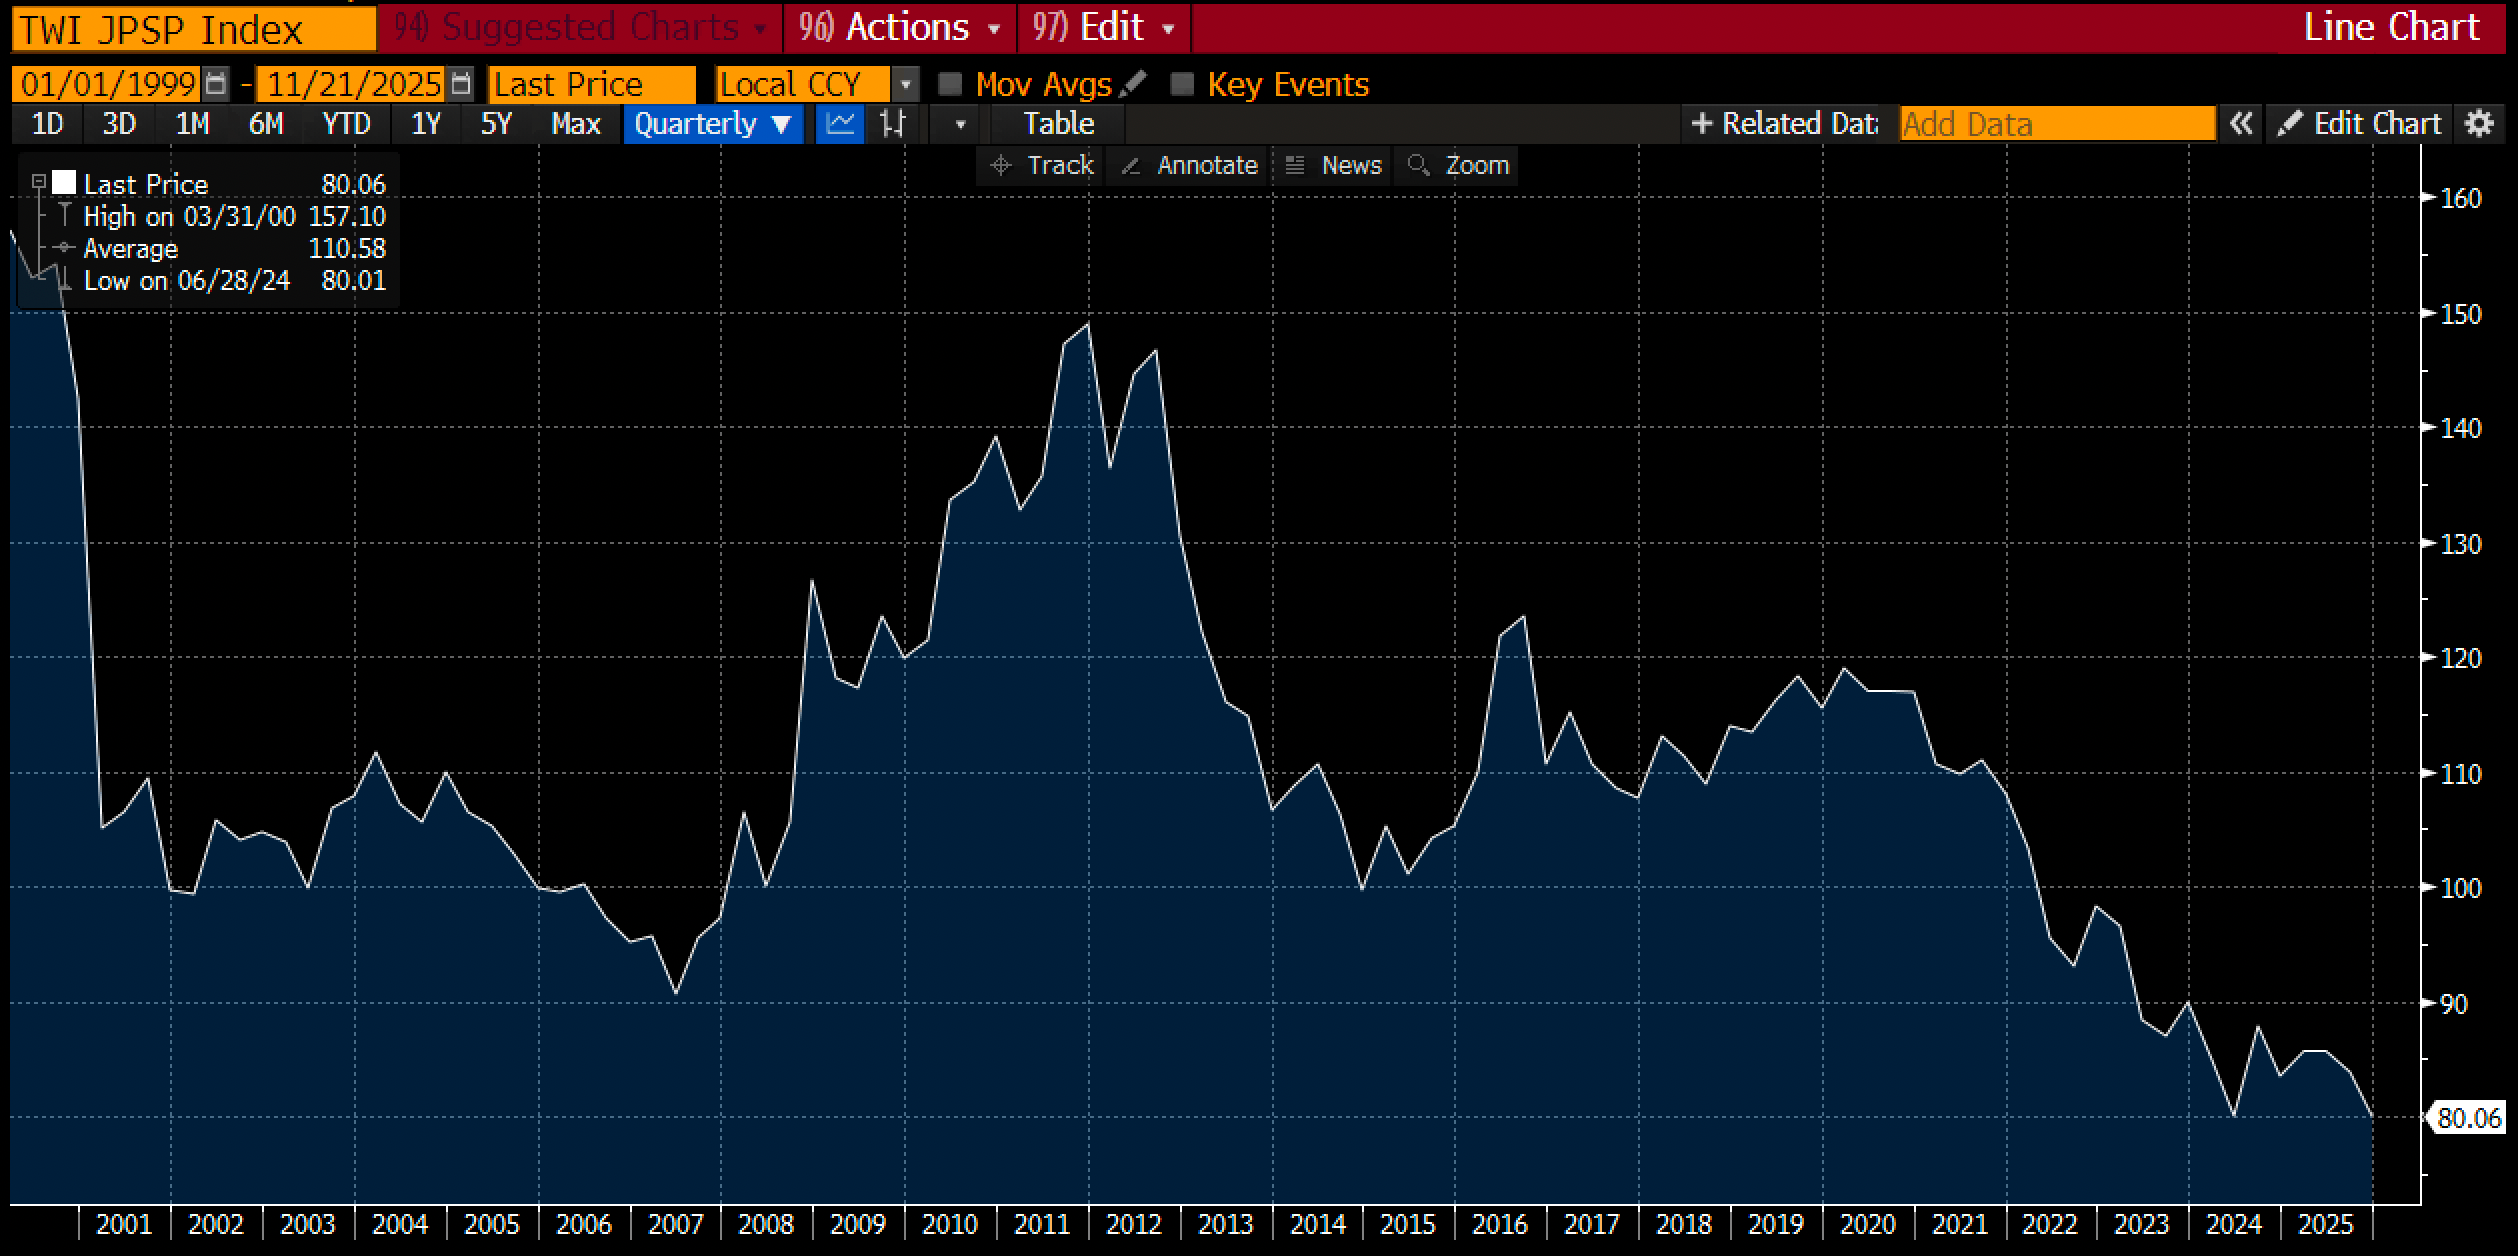Switch to the bar/candle chart icon
Screen dimensions: 2518x1256
click(x=892, y=124)
